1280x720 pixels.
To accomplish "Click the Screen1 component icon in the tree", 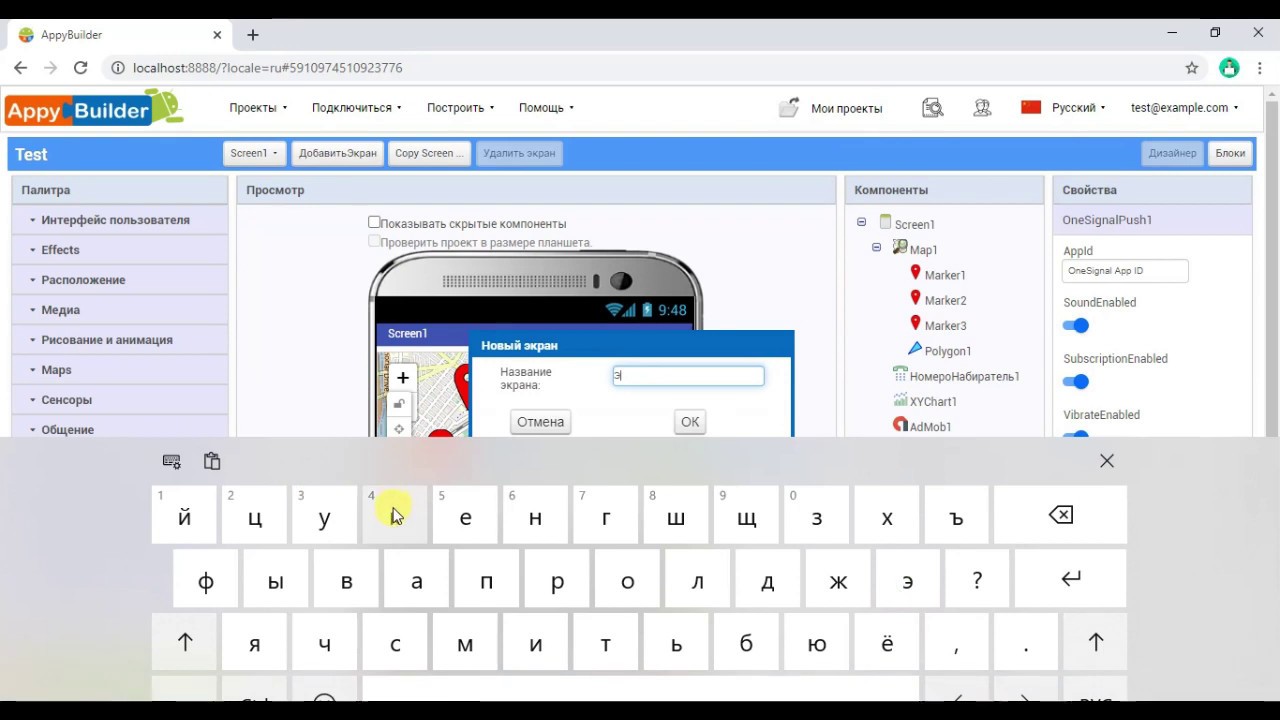I will point(885,222).
